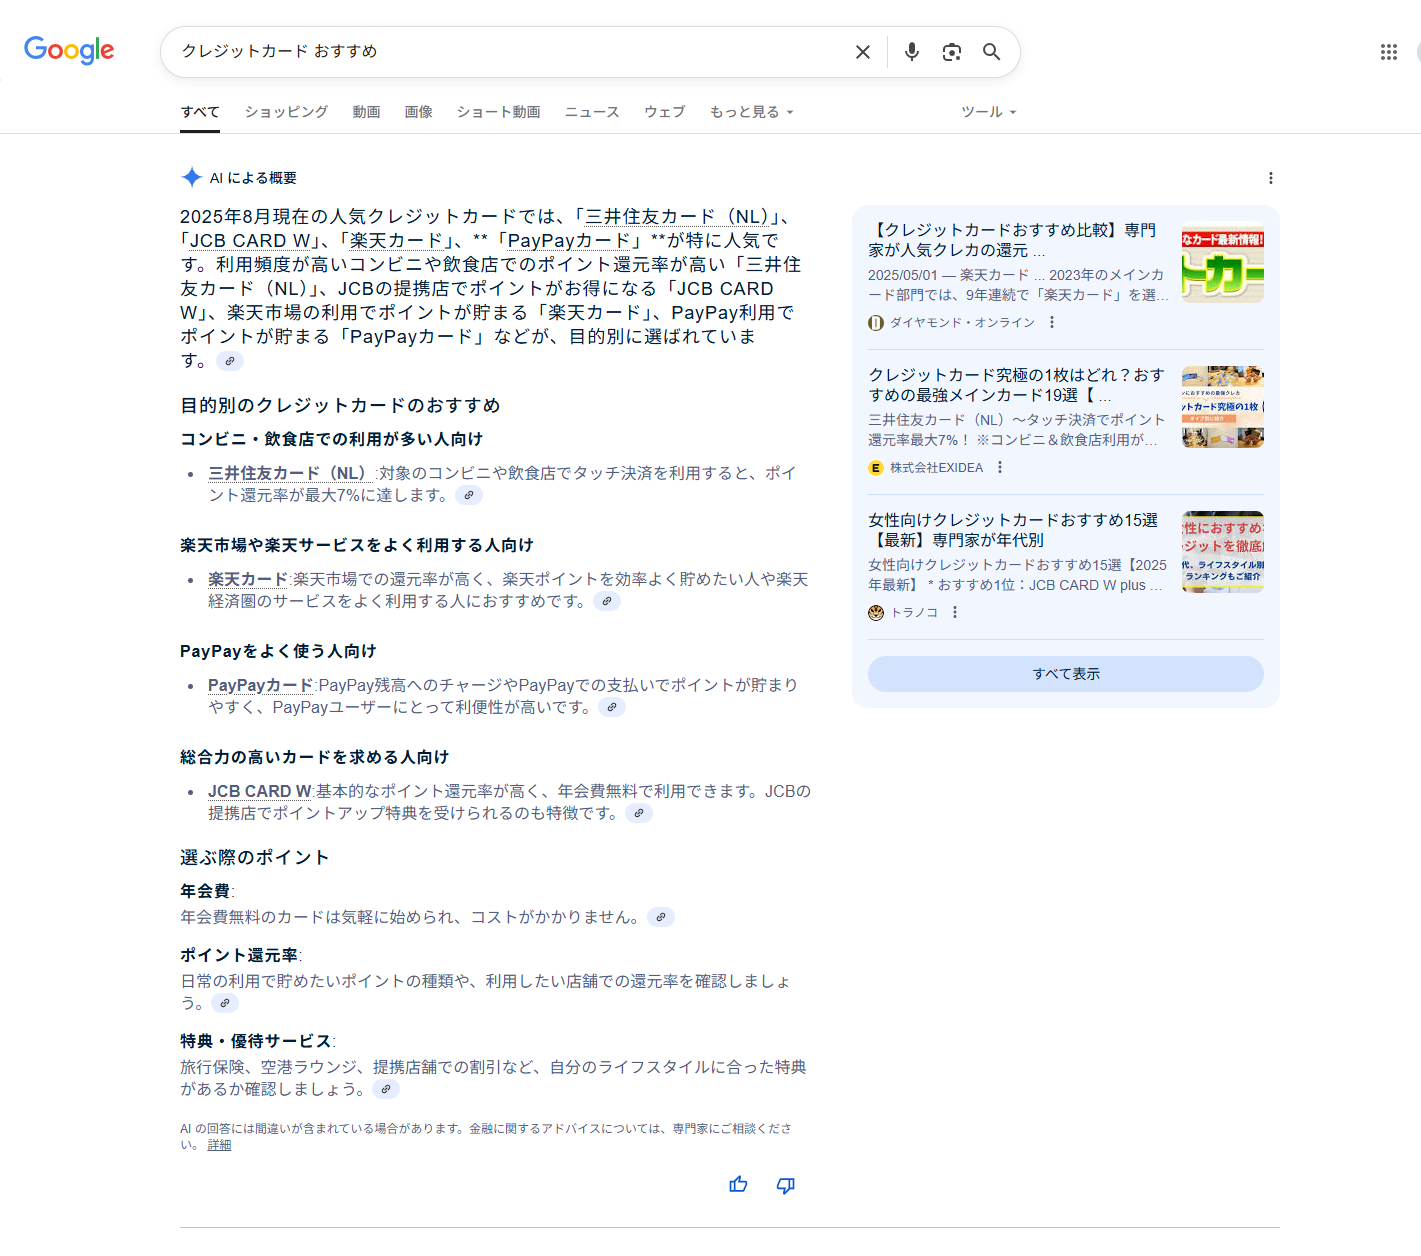Open the 詳細 link in disclaimer

pyautogui.click(x=219, y=1145)
